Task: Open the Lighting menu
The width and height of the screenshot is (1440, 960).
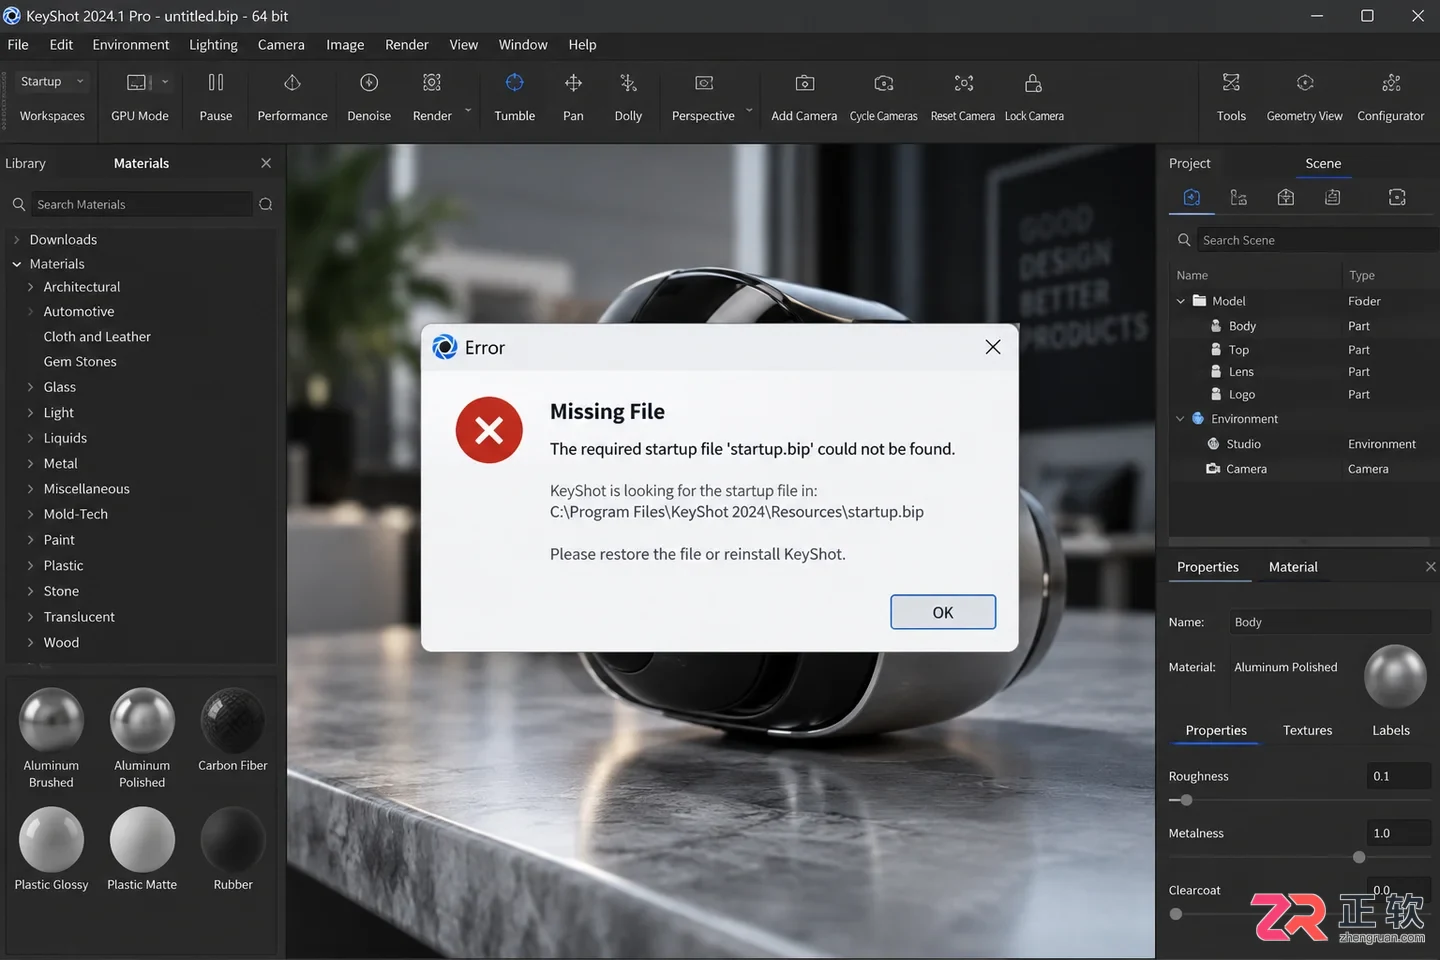Action: point(213,45)
